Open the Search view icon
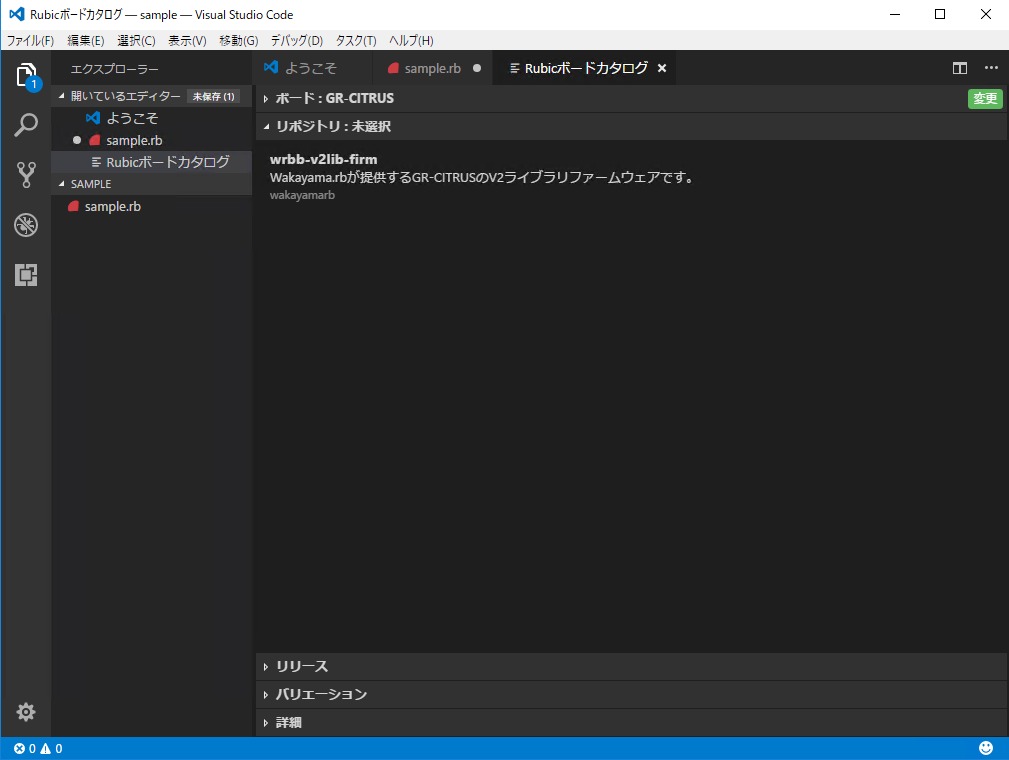 click(26, 125)
